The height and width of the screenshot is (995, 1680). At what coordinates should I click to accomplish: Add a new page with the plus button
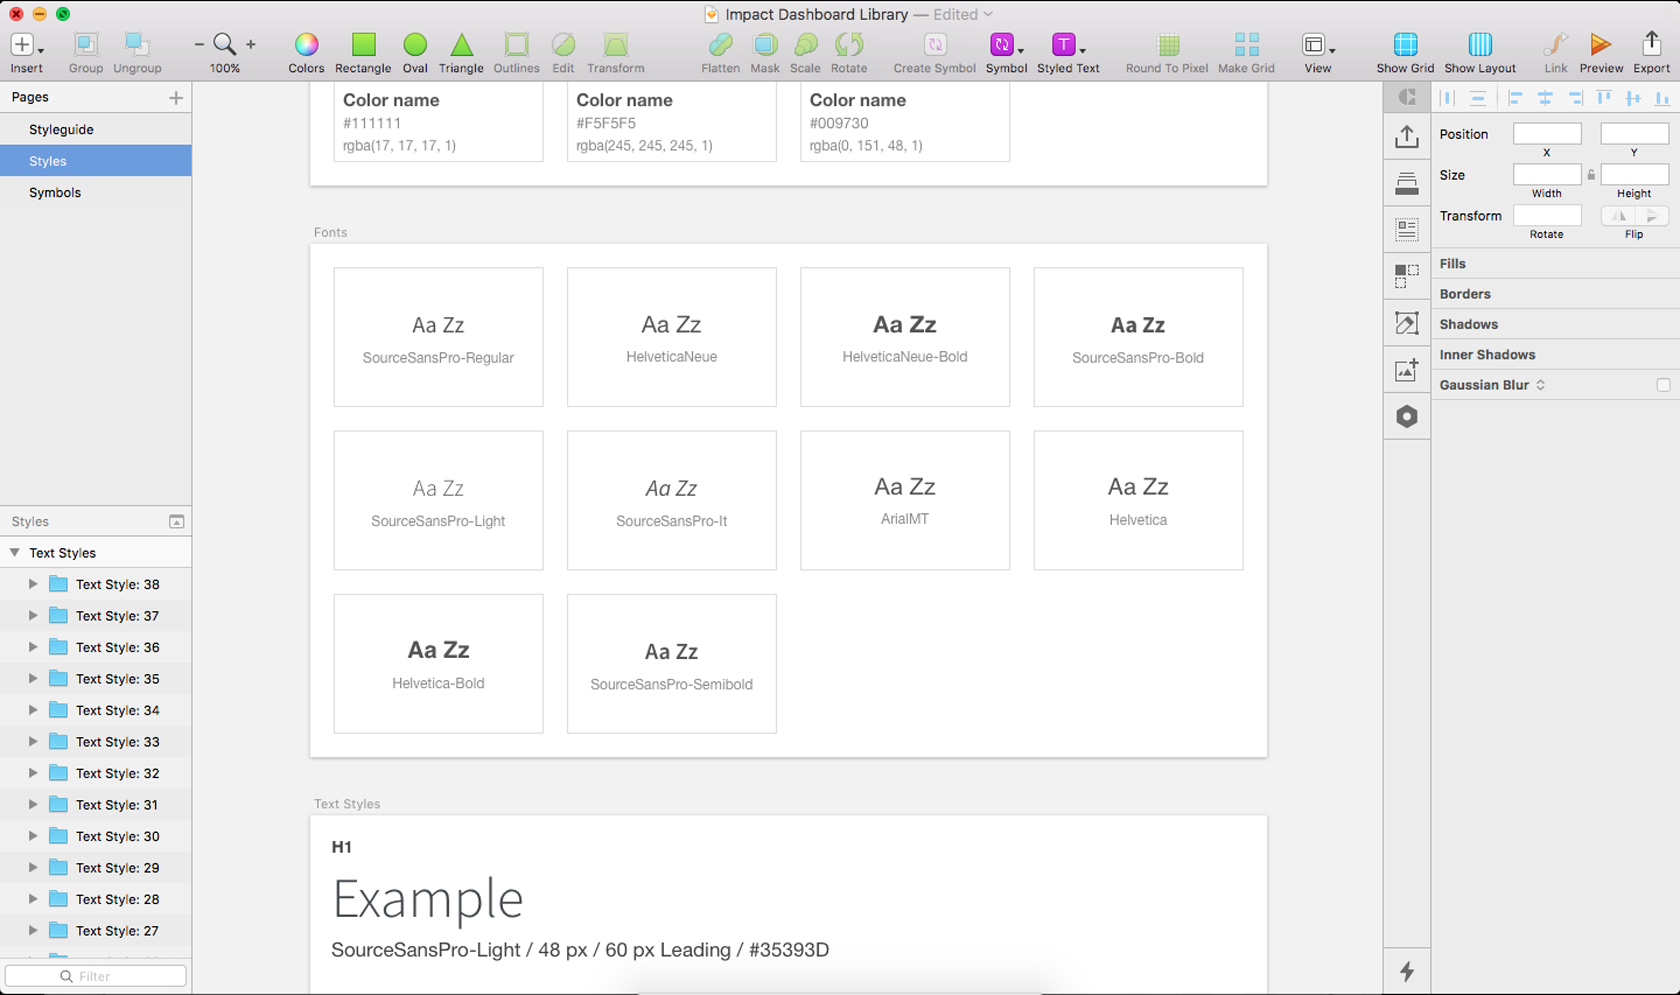point(176,97)
